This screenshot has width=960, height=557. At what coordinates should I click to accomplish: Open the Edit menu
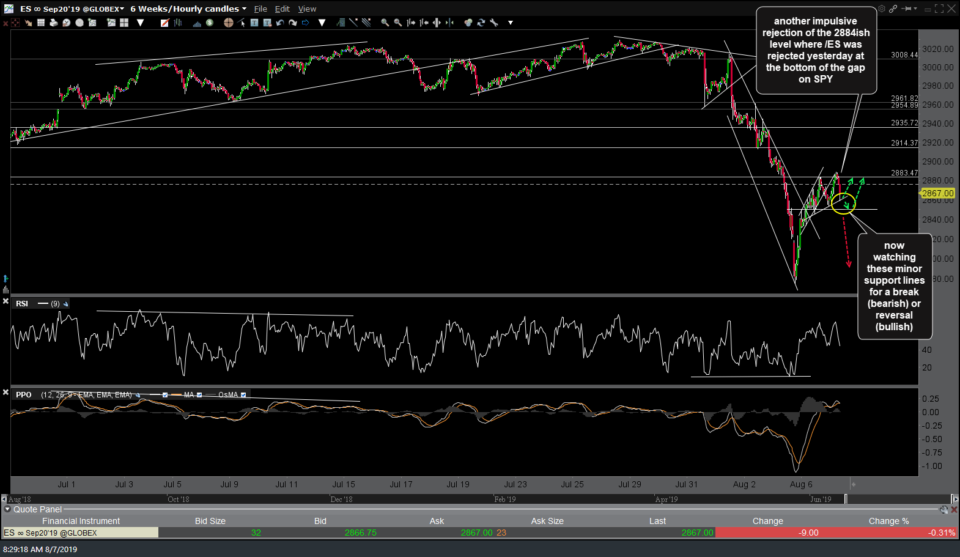click(x=282, y=9)
